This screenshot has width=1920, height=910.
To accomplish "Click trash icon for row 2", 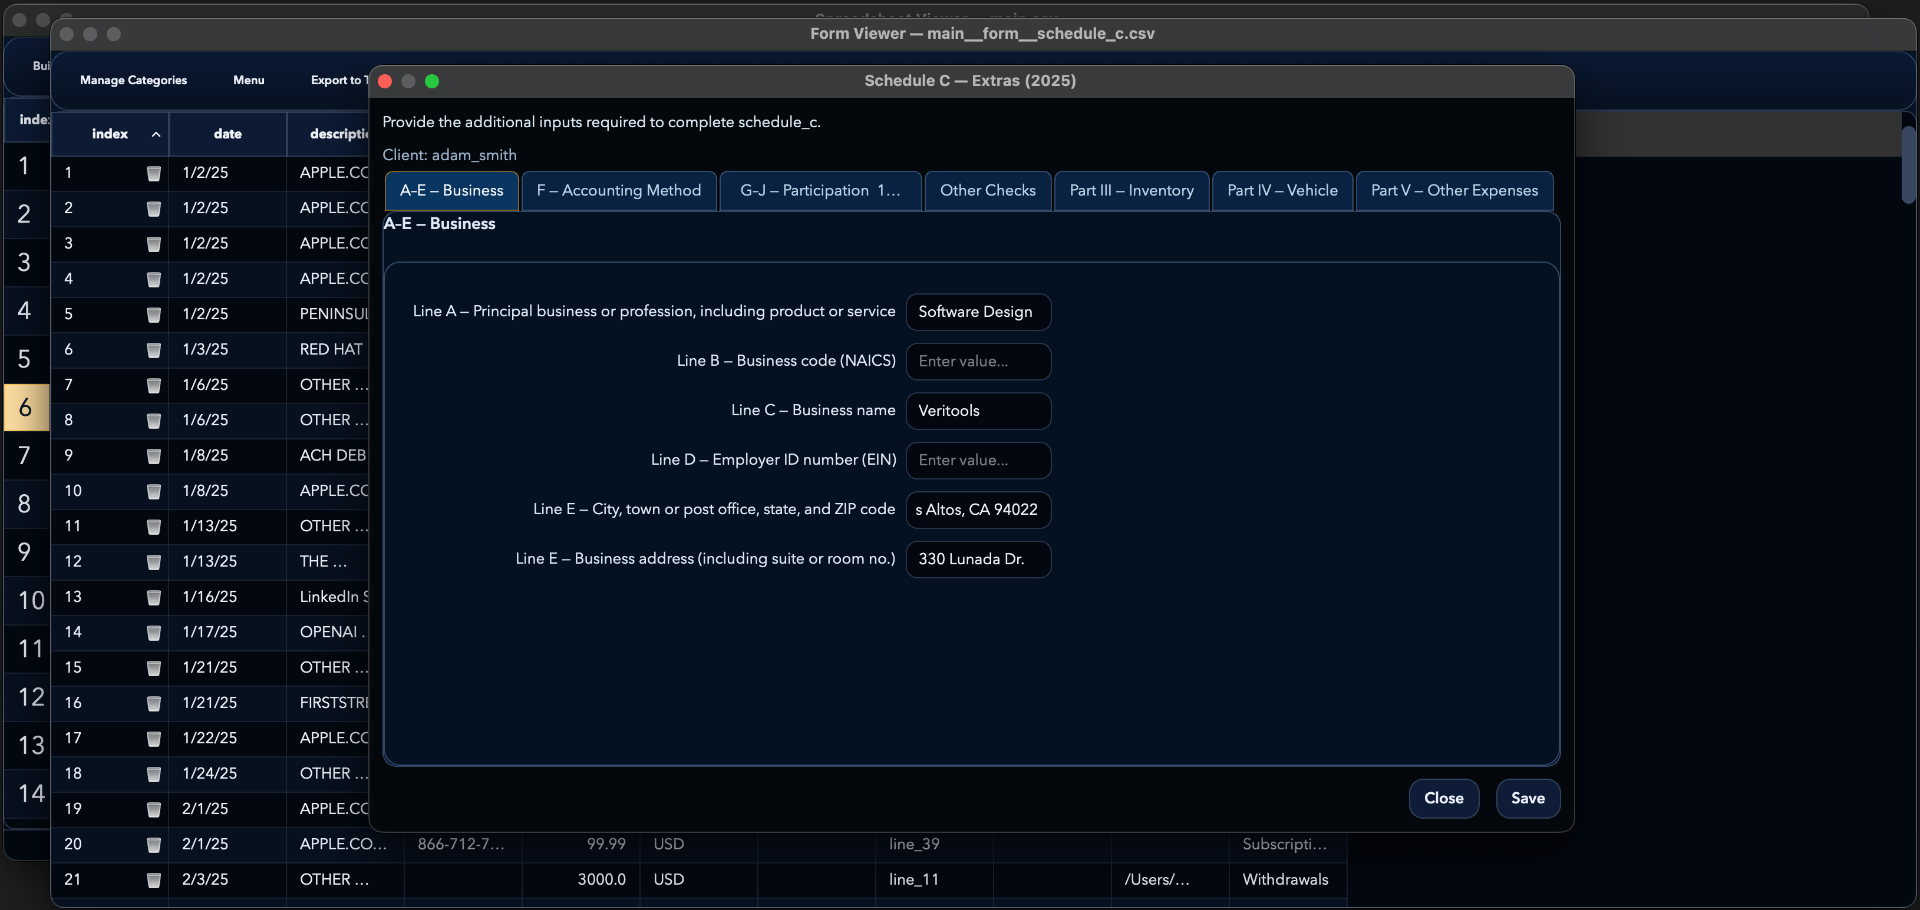I will (x=154, y=208).
